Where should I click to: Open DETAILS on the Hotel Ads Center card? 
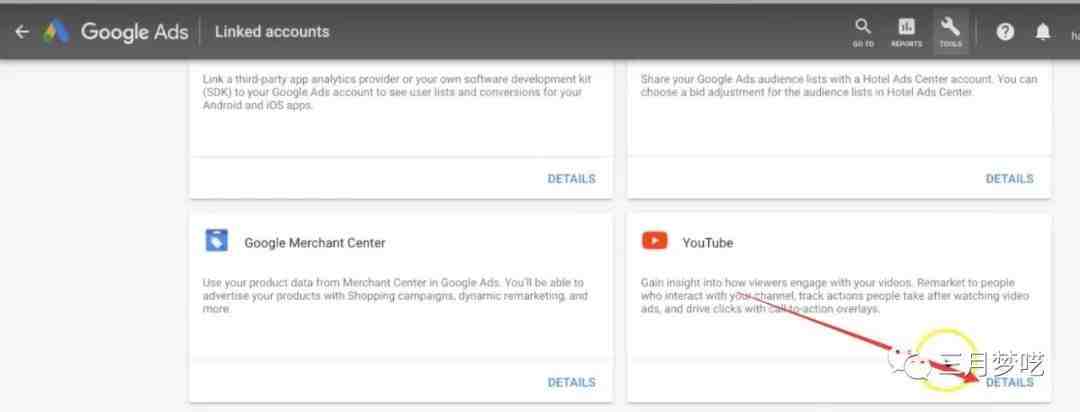1009,179
